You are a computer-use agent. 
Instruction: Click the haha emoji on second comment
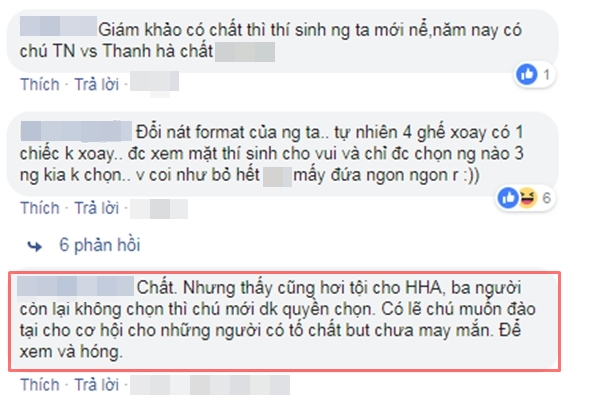(527, 198)
